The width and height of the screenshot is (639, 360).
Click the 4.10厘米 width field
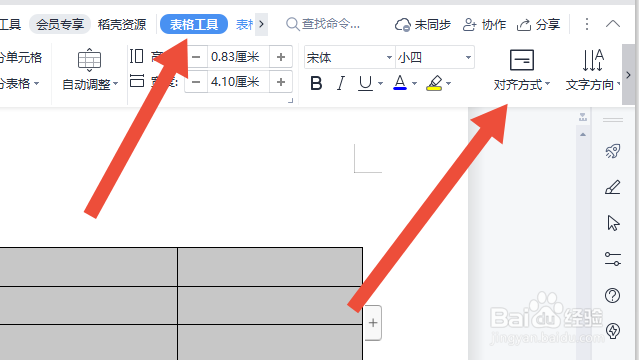238,82
